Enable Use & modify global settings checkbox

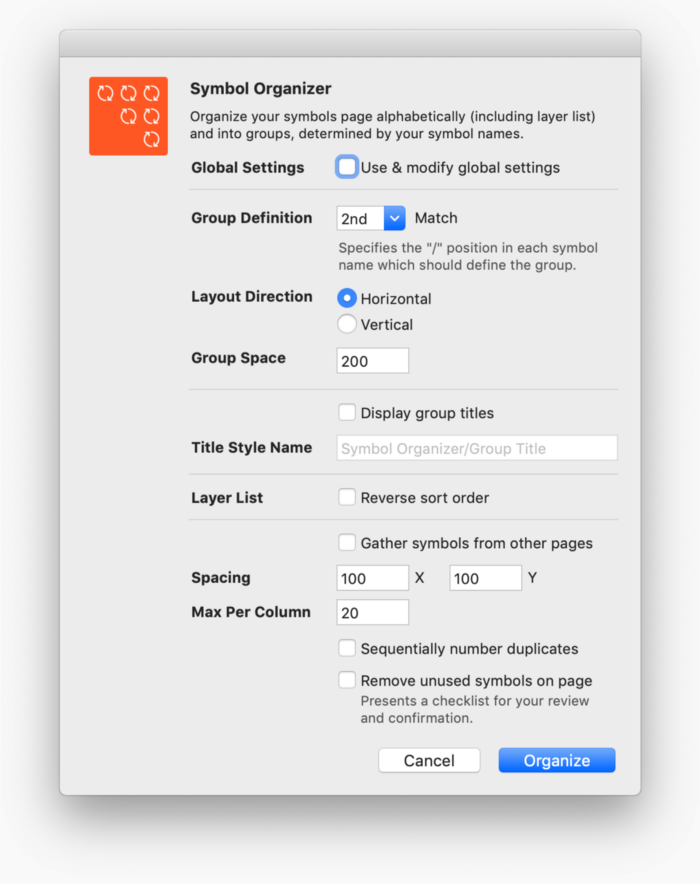tap(347, 167)
